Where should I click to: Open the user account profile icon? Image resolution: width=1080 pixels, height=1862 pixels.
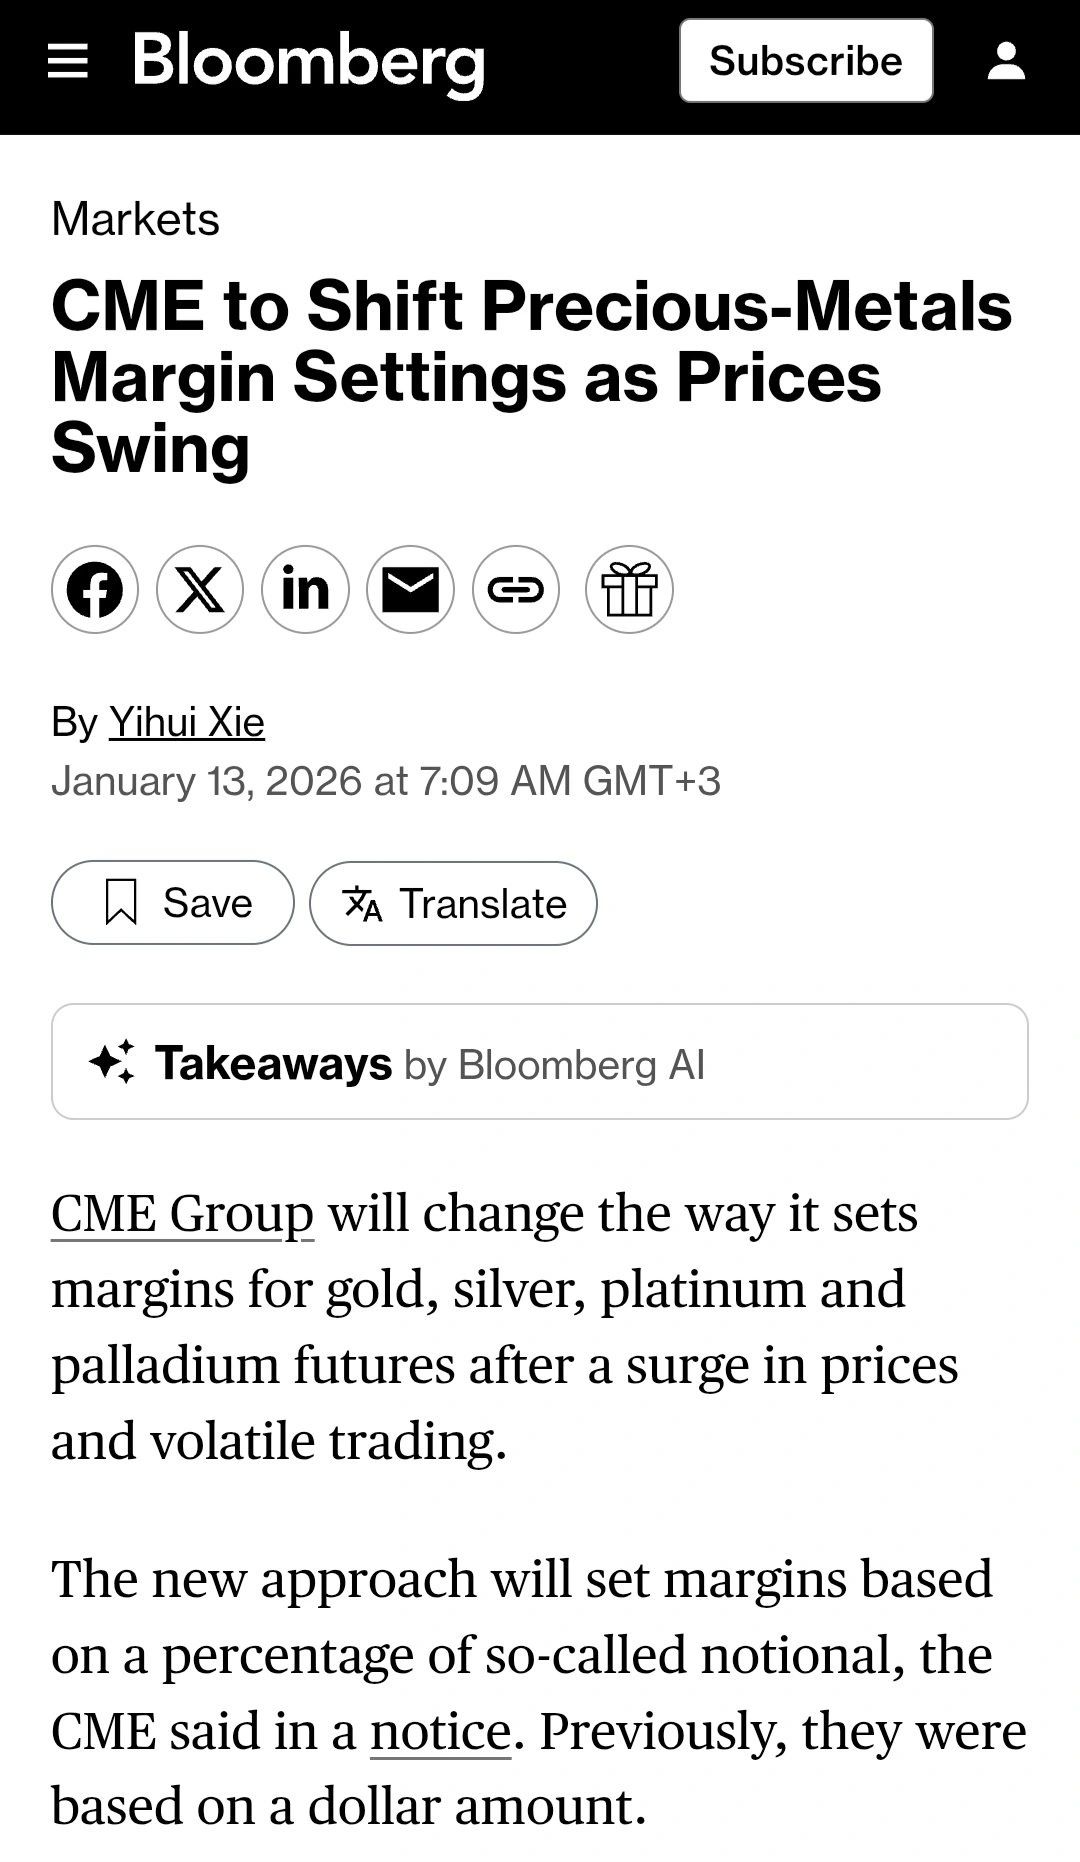1006,61
